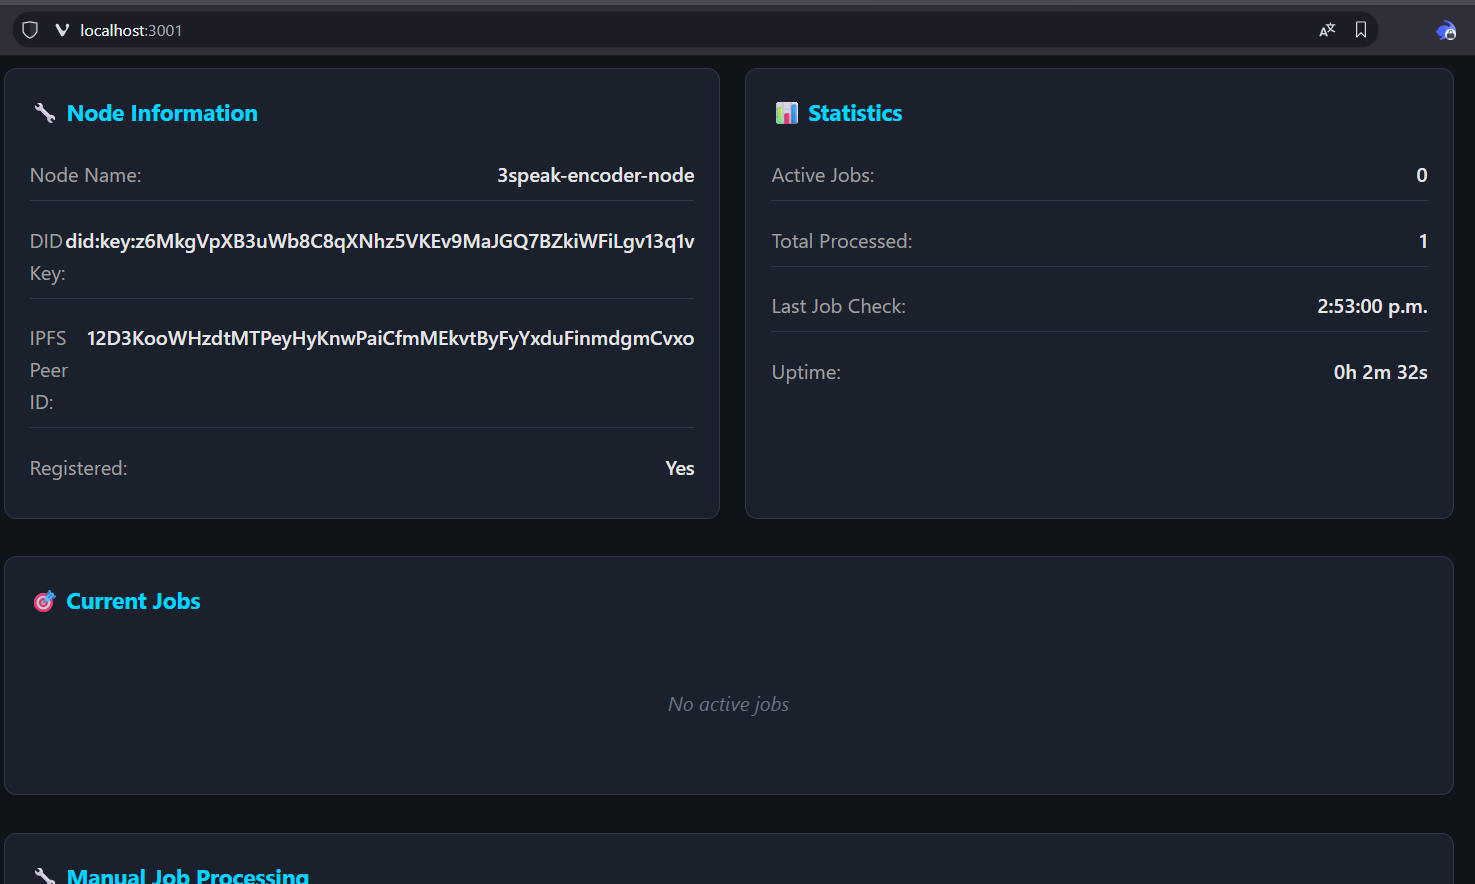Click the Manual Job Processing heading
1475x884 pixels.
click(188, 876)
